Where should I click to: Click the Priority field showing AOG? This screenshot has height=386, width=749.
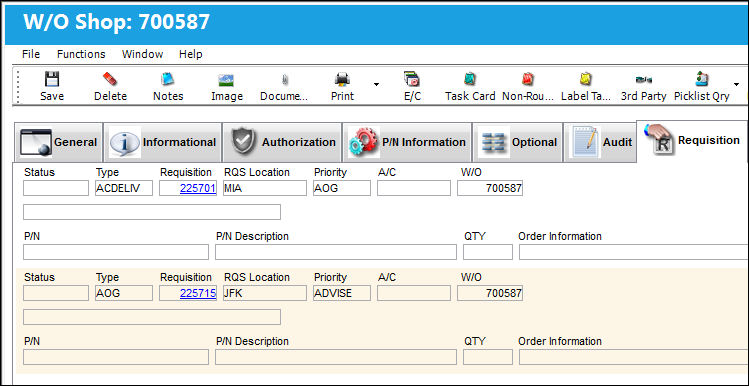(x=342, y=188)
